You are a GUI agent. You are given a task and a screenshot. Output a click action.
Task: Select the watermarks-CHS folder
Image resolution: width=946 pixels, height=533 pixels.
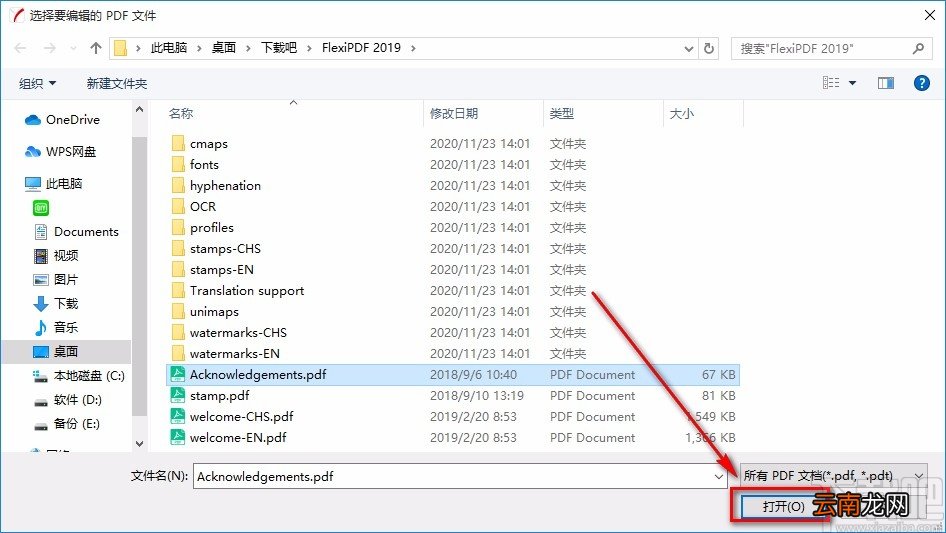(229, 333)
